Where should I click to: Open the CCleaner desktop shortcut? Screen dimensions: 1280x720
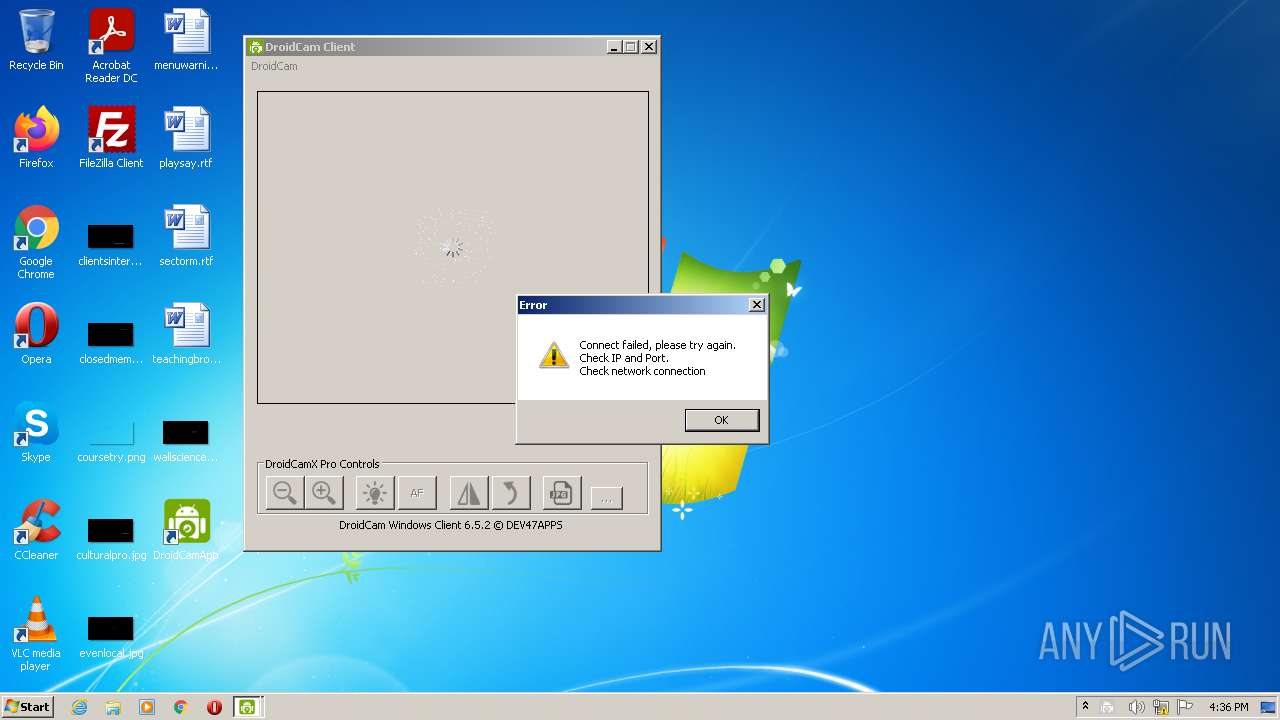pyautogui.click(x=36, y=530)
